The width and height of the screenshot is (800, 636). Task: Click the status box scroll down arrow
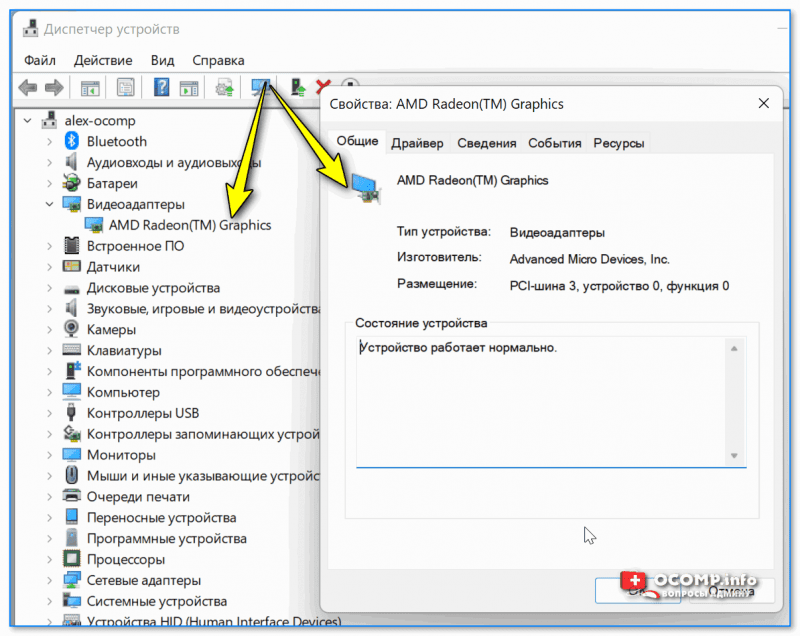734,455
